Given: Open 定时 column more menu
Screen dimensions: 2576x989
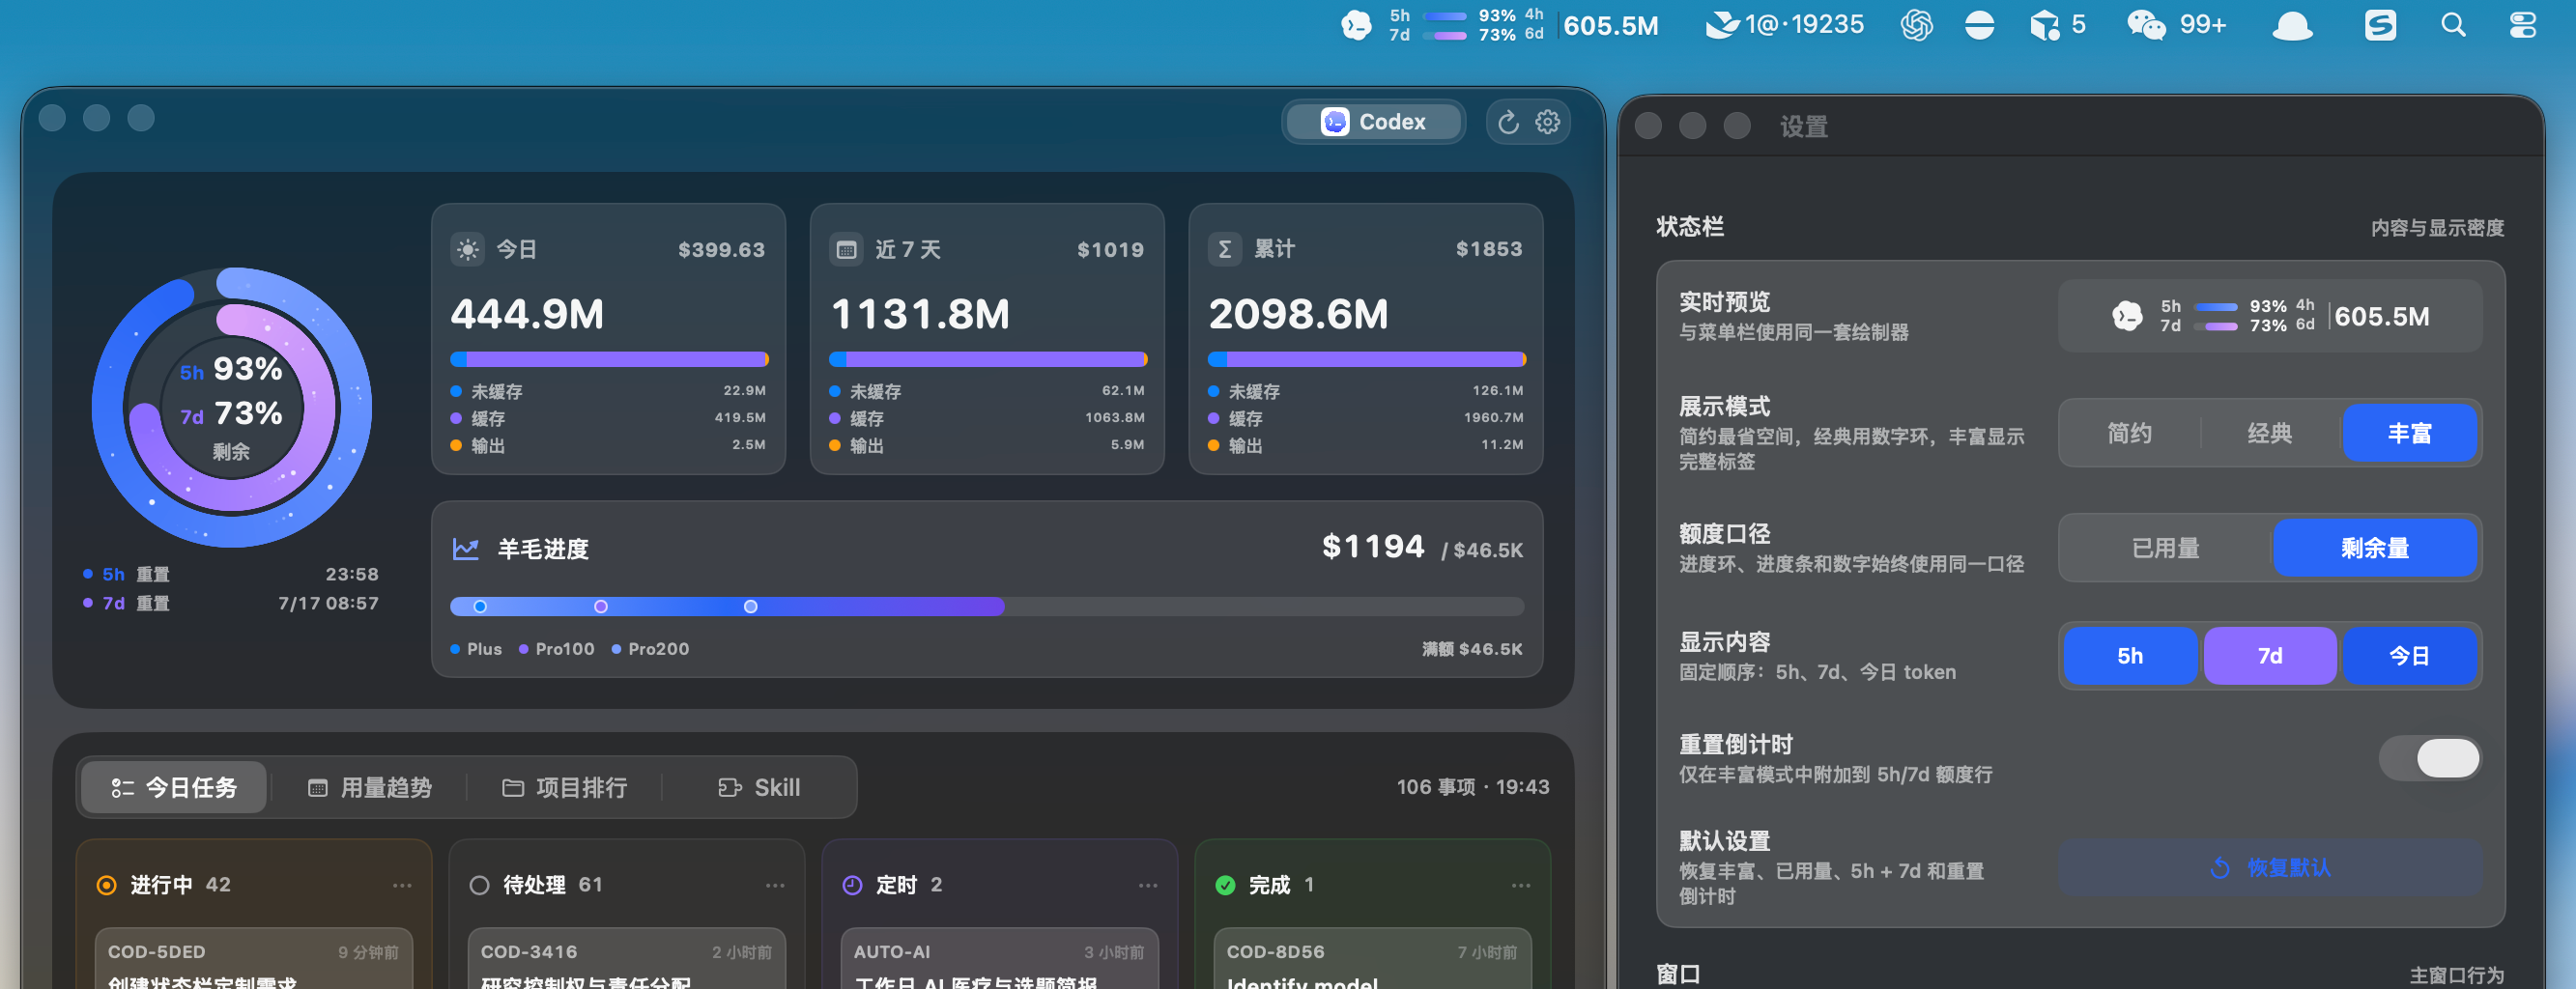Looking at the screenshot, I should tap(1148, 885).
